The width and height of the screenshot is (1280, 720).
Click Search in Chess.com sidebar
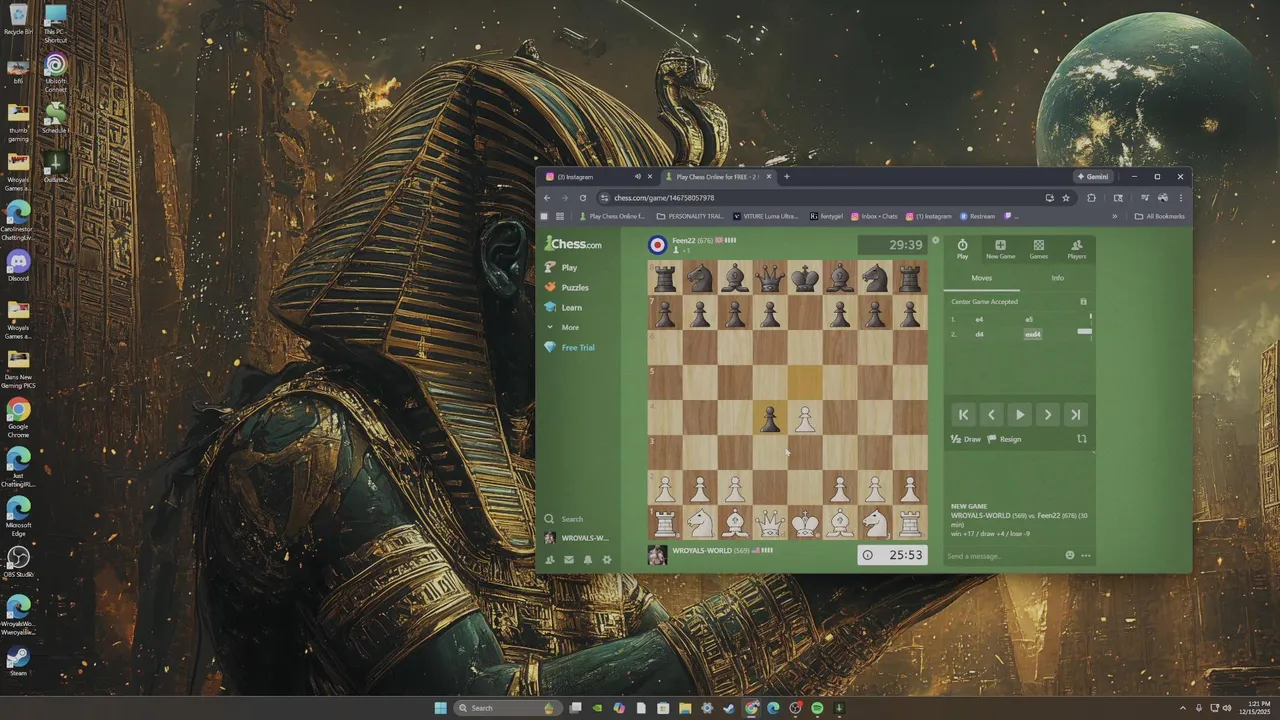[564, 519]
